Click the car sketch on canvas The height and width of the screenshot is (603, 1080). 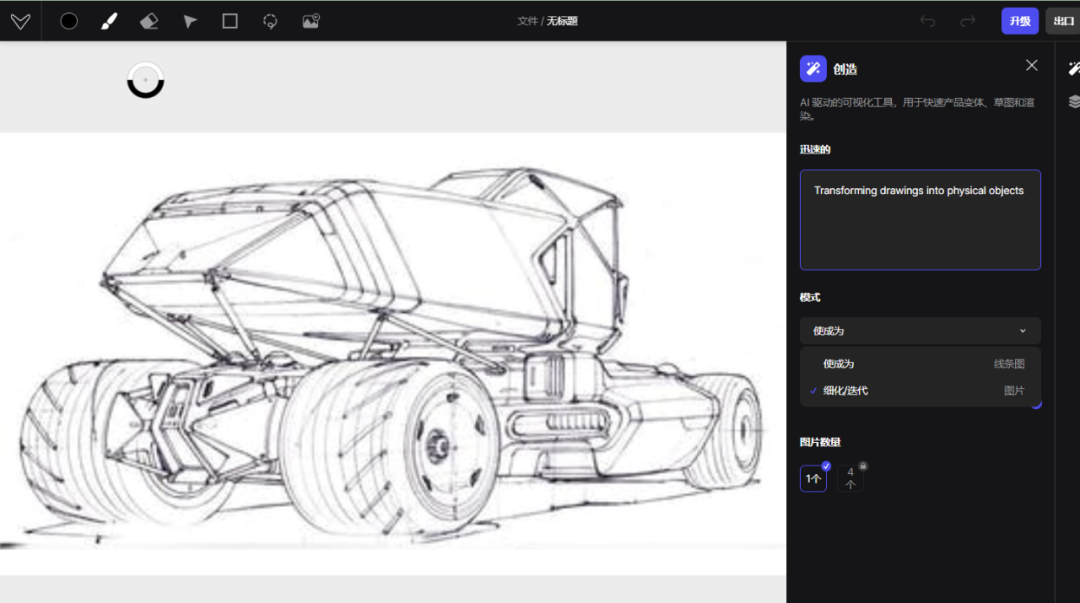click(x=393, y=354)
